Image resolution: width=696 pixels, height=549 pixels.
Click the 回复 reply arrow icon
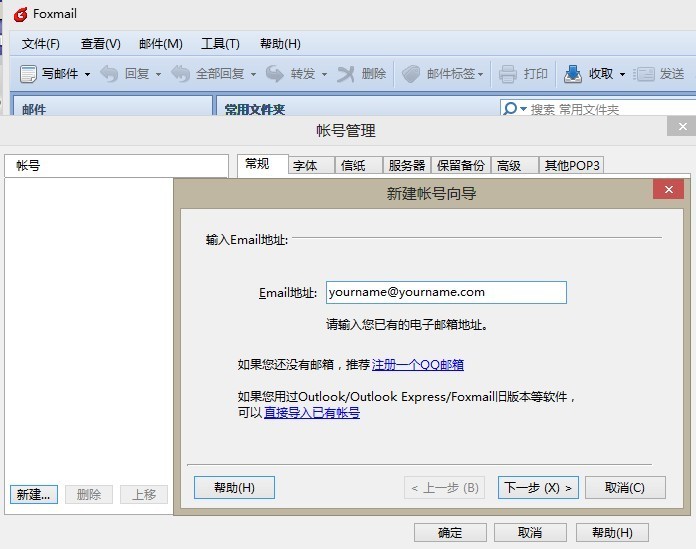coord(109,74)
